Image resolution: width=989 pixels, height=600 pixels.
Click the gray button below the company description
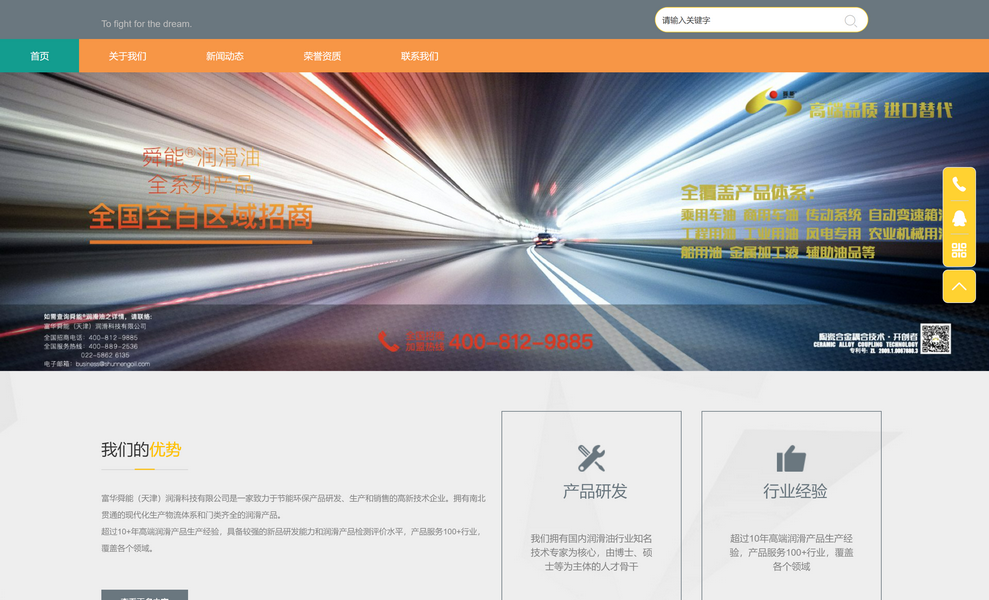pyautogui.click(x=144, y=594)
